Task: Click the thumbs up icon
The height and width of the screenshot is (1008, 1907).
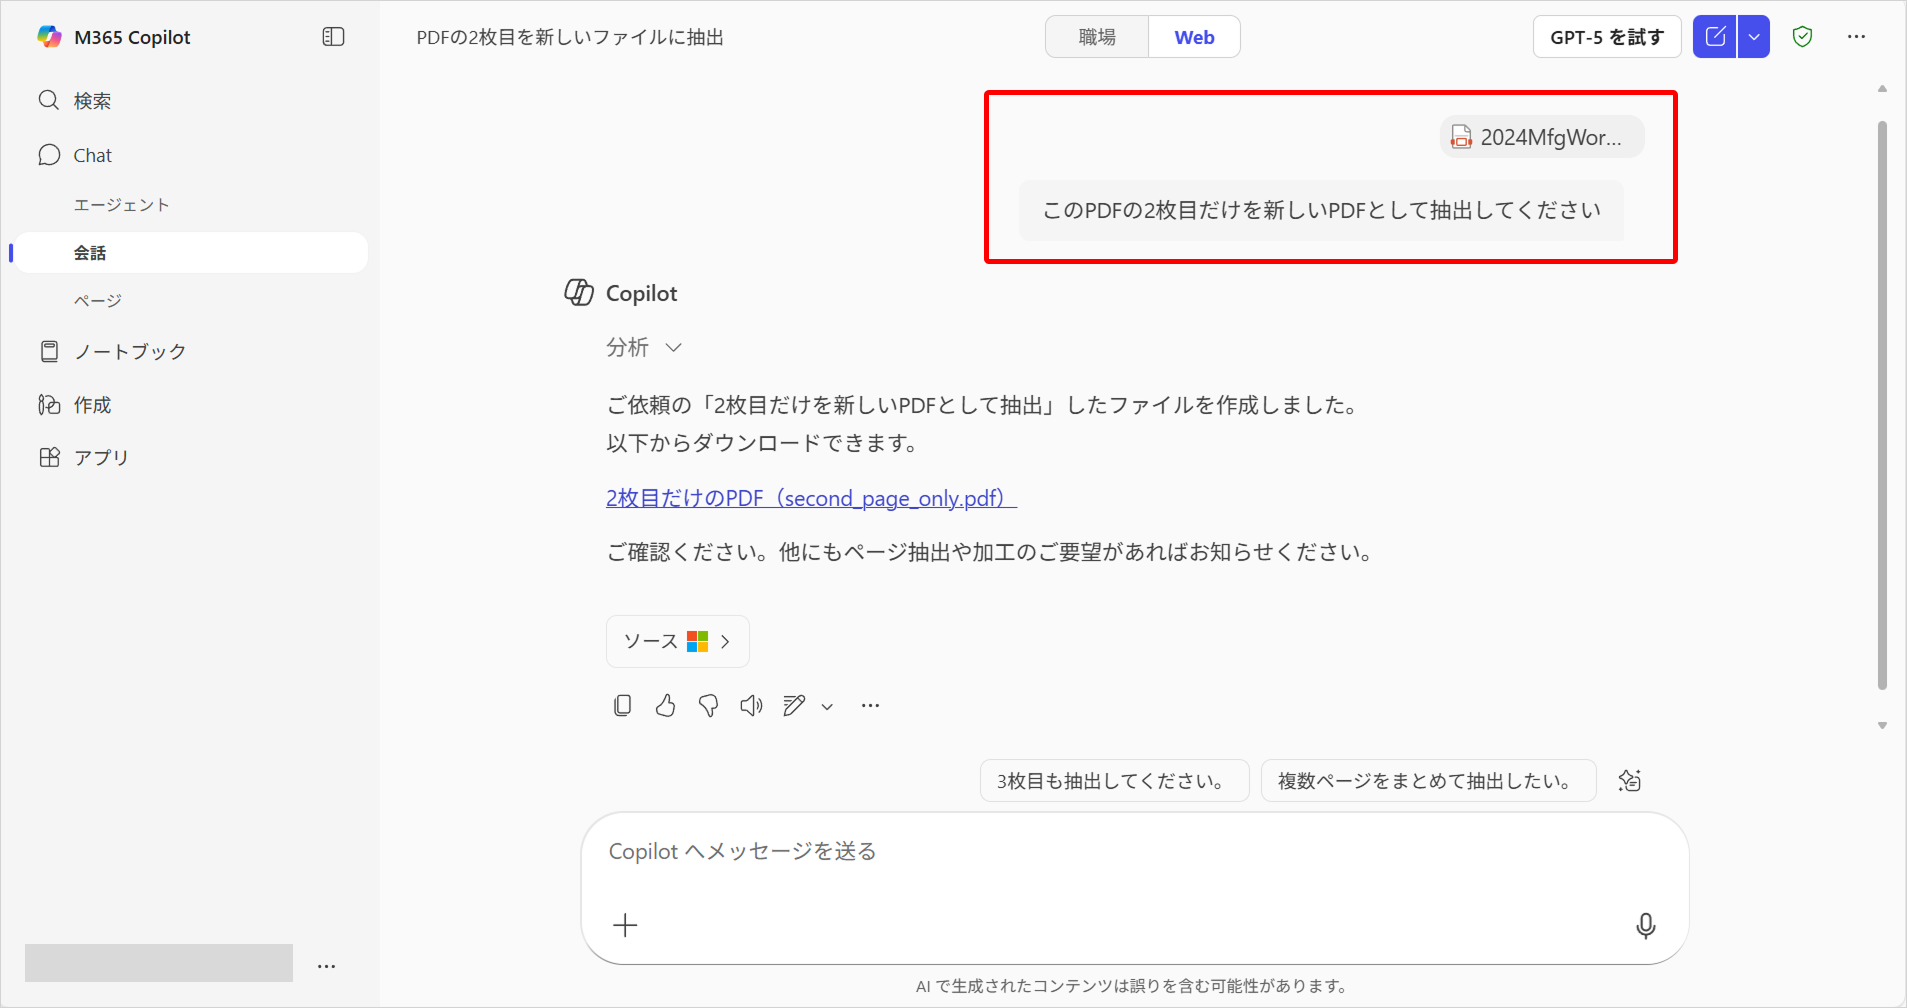Action: 665,706
